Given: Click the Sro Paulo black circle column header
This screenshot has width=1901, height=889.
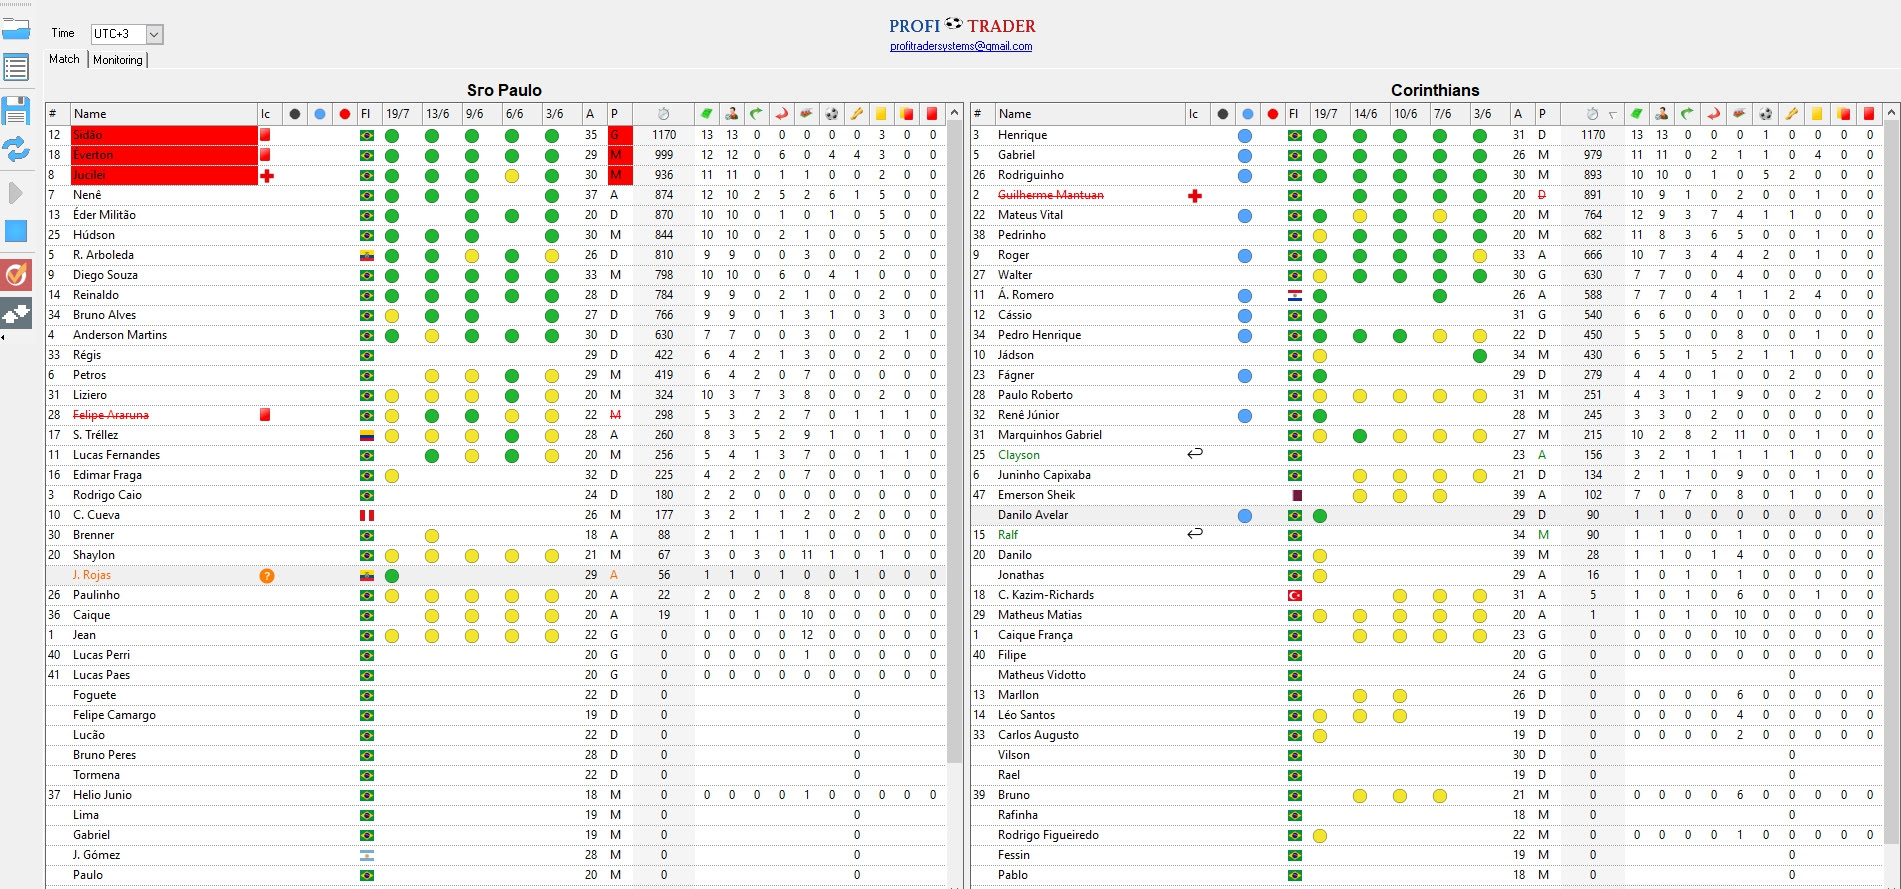Looking at the screenshot, I should point(295,114).
